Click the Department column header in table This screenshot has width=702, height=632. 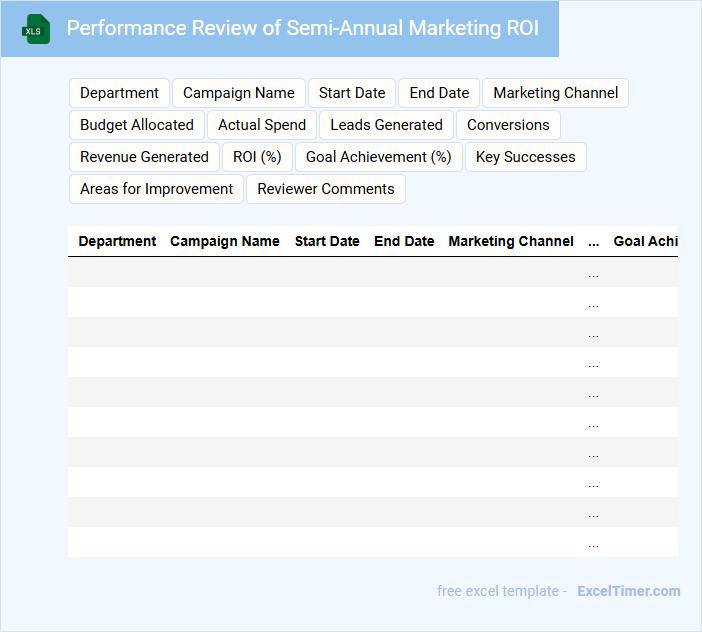pos(117,241)
